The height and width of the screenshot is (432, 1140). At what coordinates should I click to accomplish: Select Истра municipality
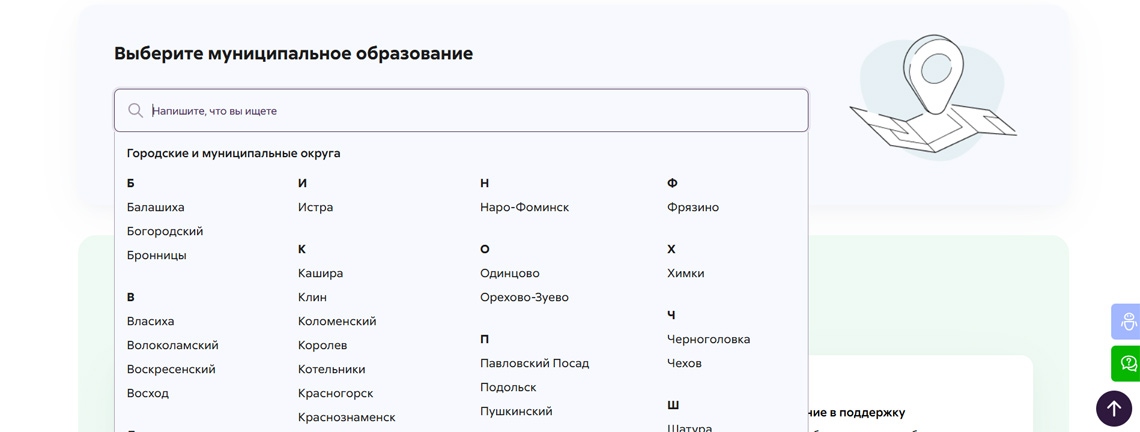pos(316,207)
